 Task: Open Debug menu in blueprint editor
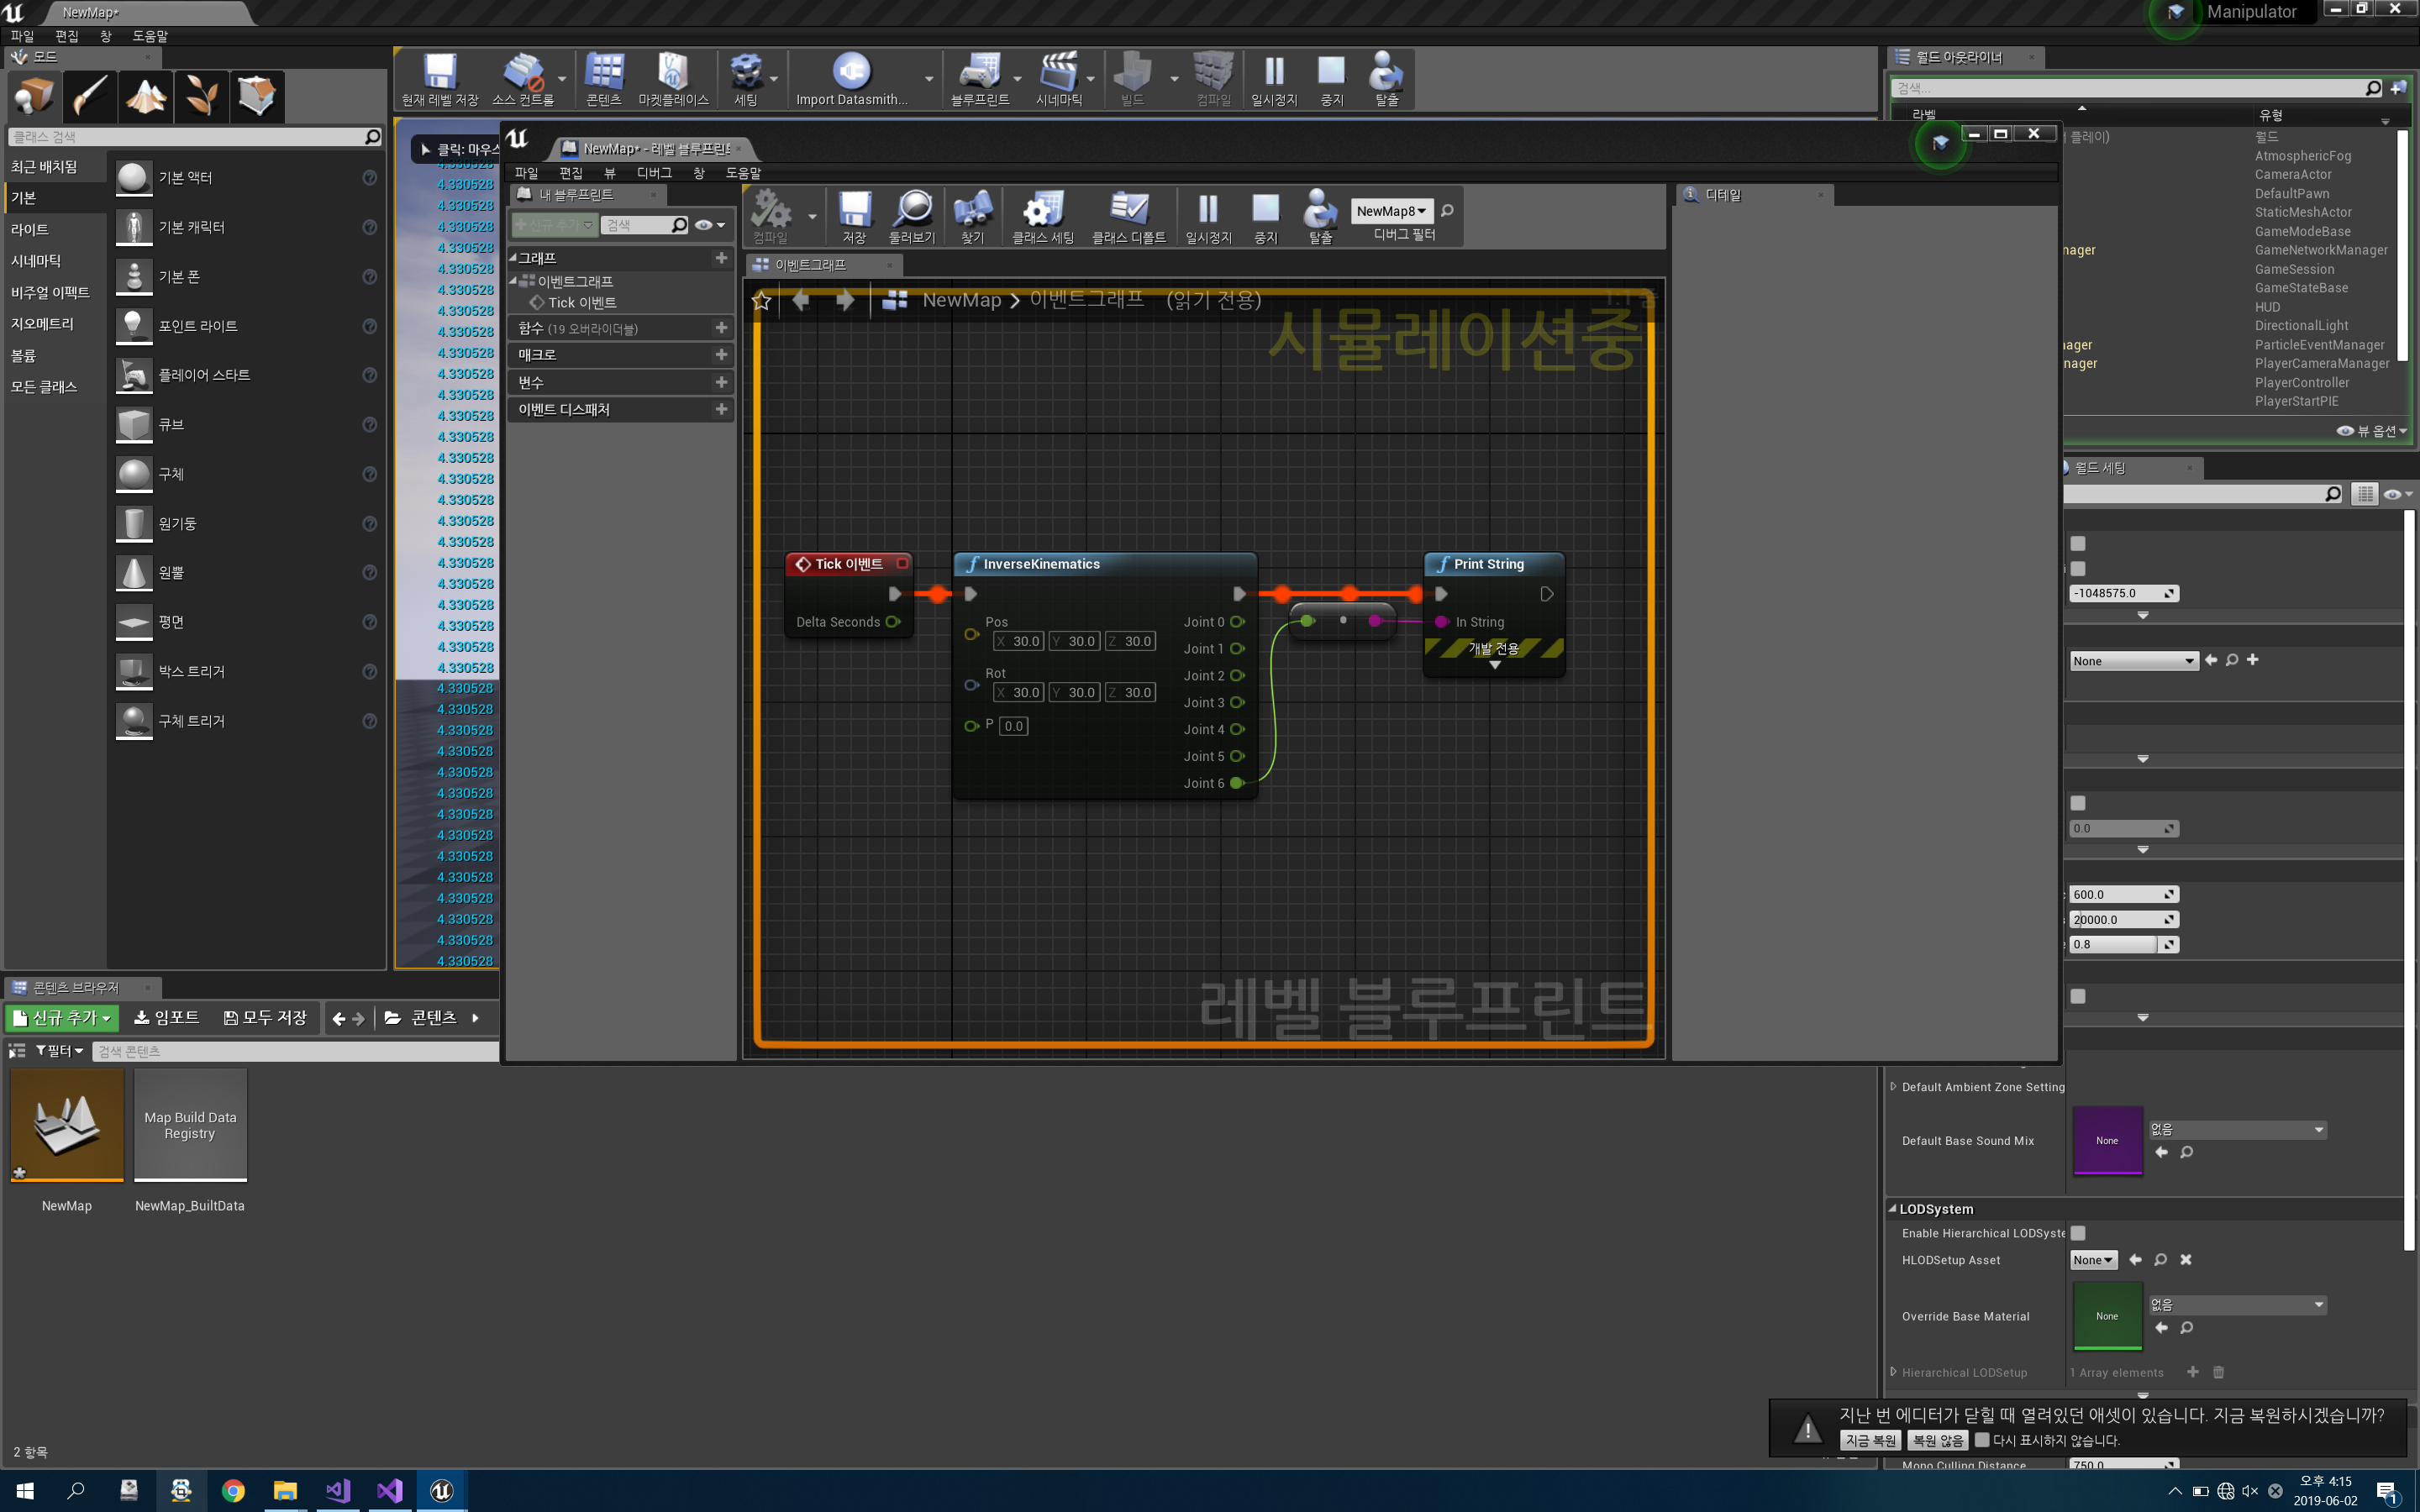click(x=654, y=173)
